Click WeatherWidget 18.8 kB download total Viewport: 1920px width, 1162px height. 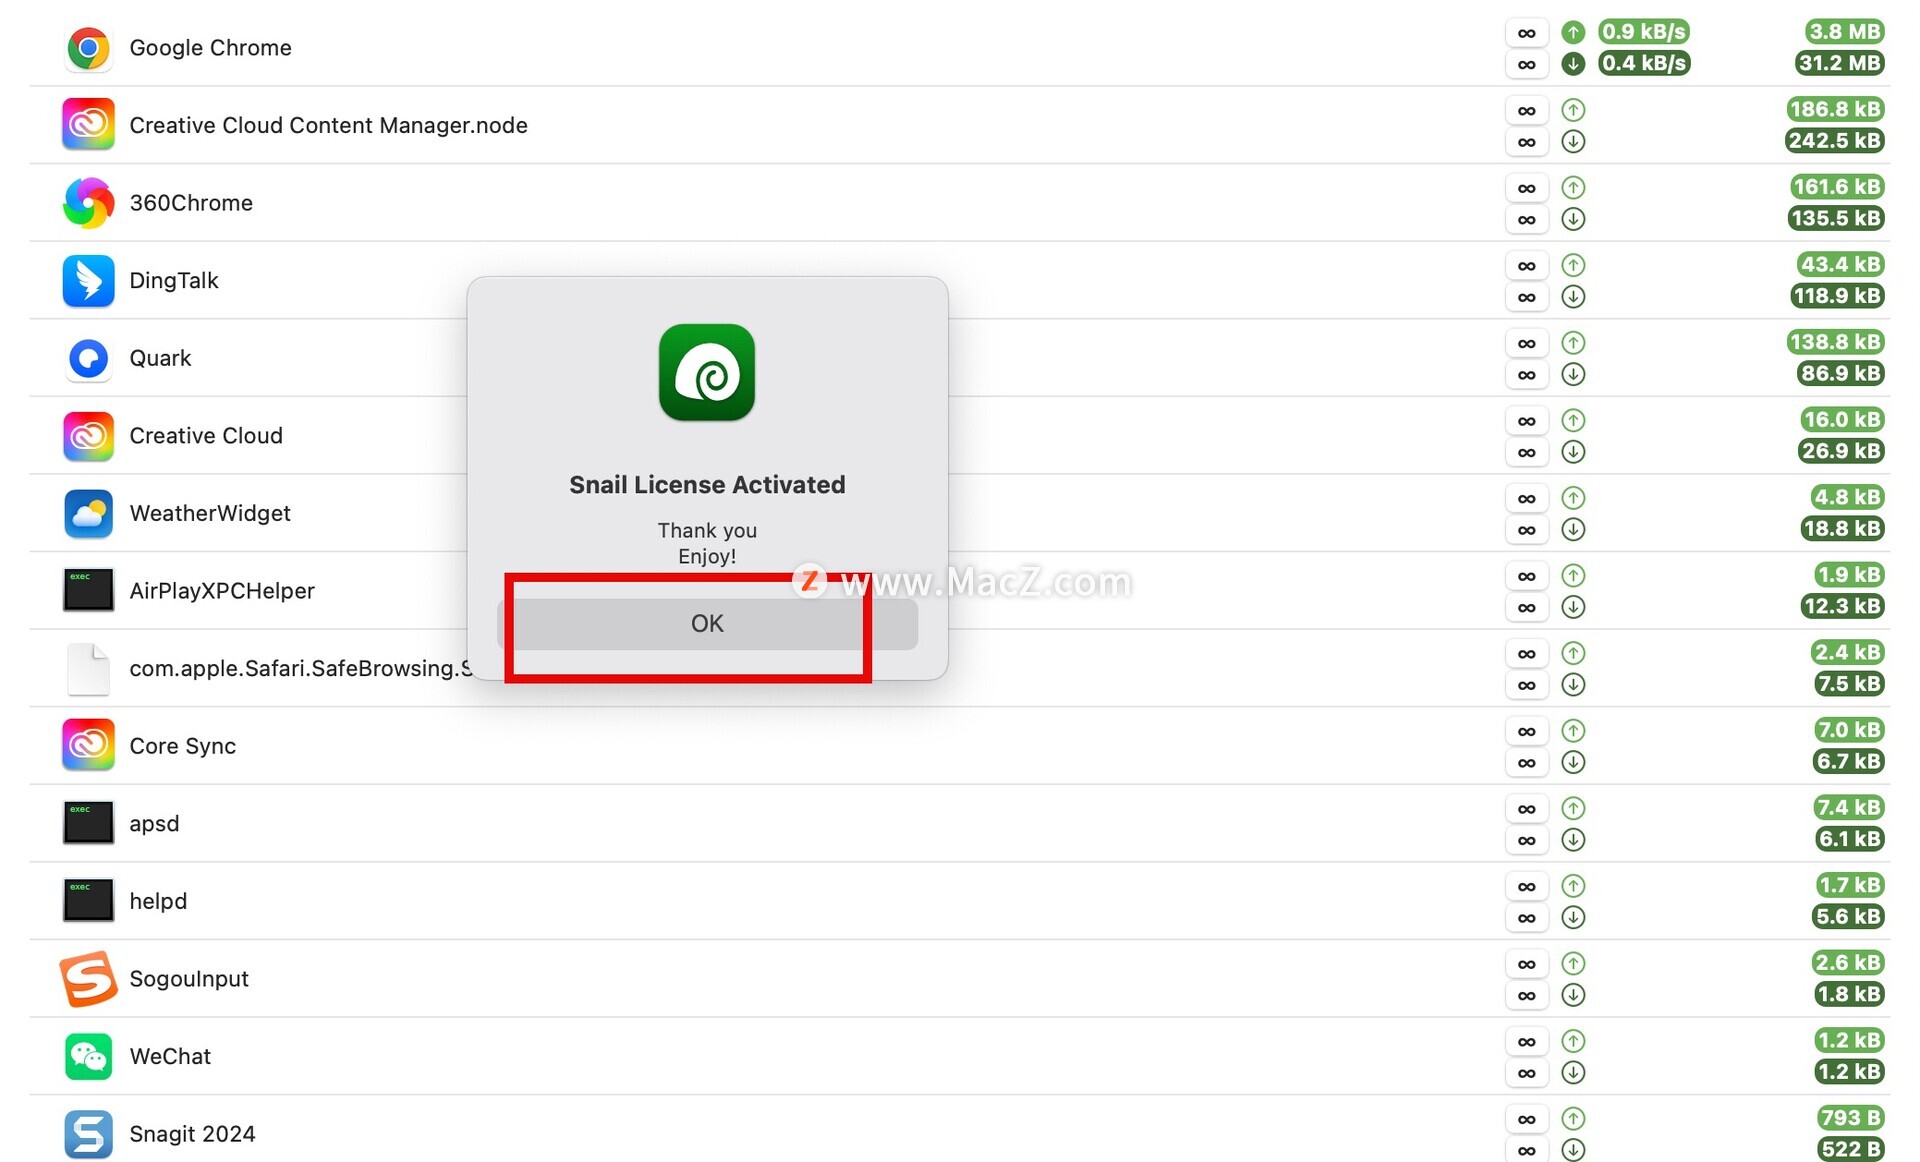(x=1842, y=529)
